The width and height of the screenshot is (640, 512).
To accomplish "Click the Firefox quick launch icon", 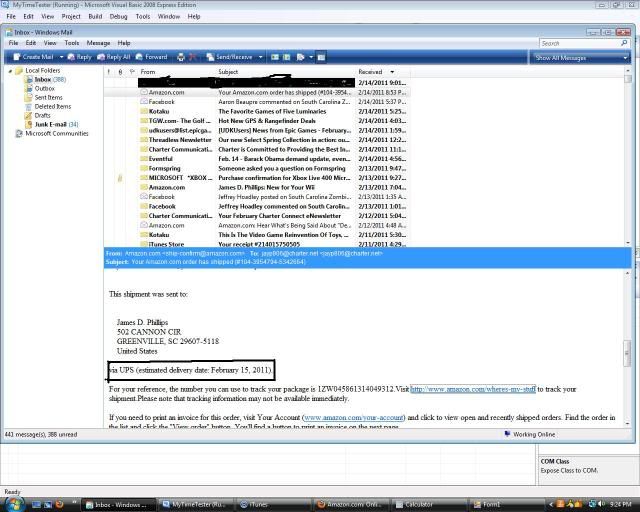I will 60,505.
